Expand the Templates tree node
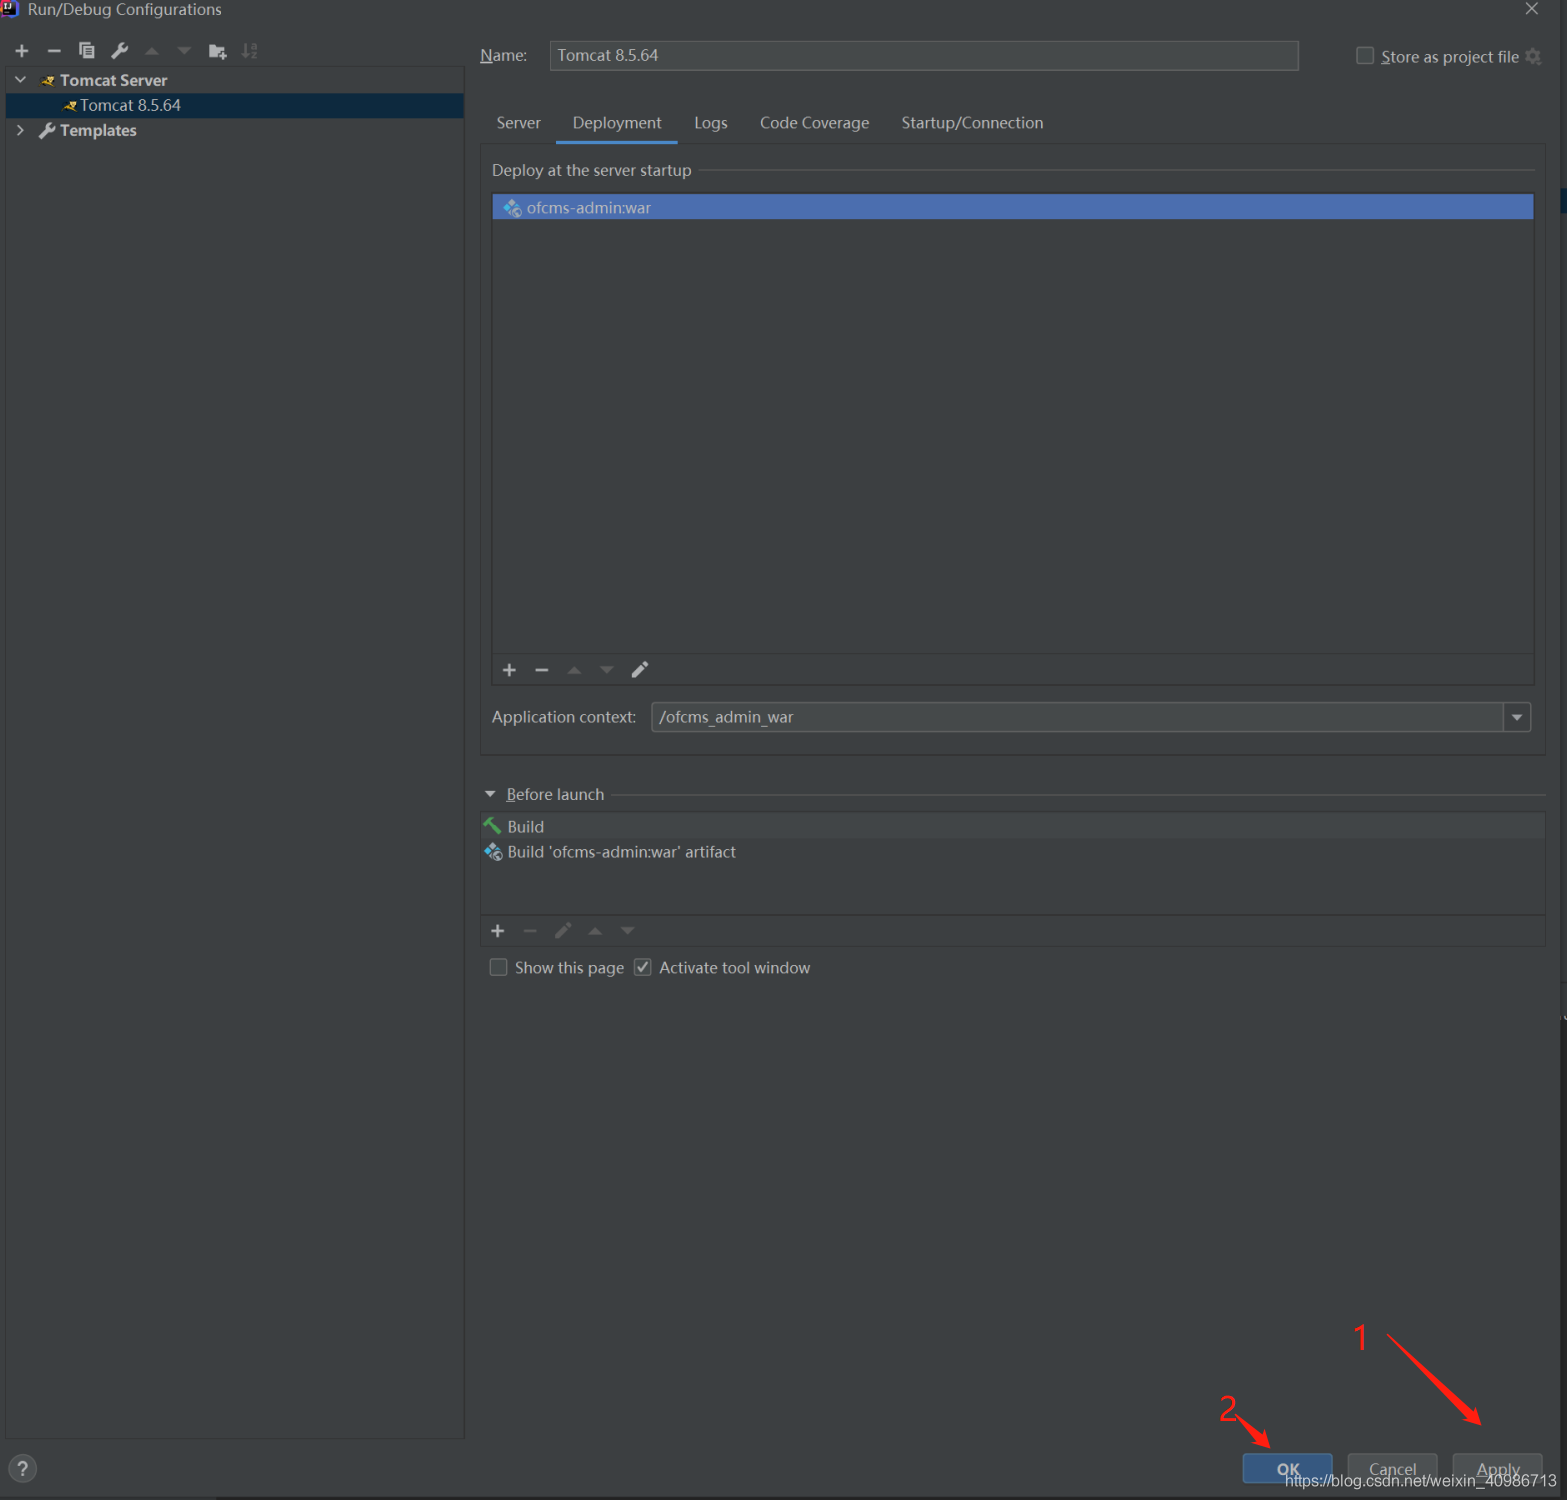 pos(20,130)
